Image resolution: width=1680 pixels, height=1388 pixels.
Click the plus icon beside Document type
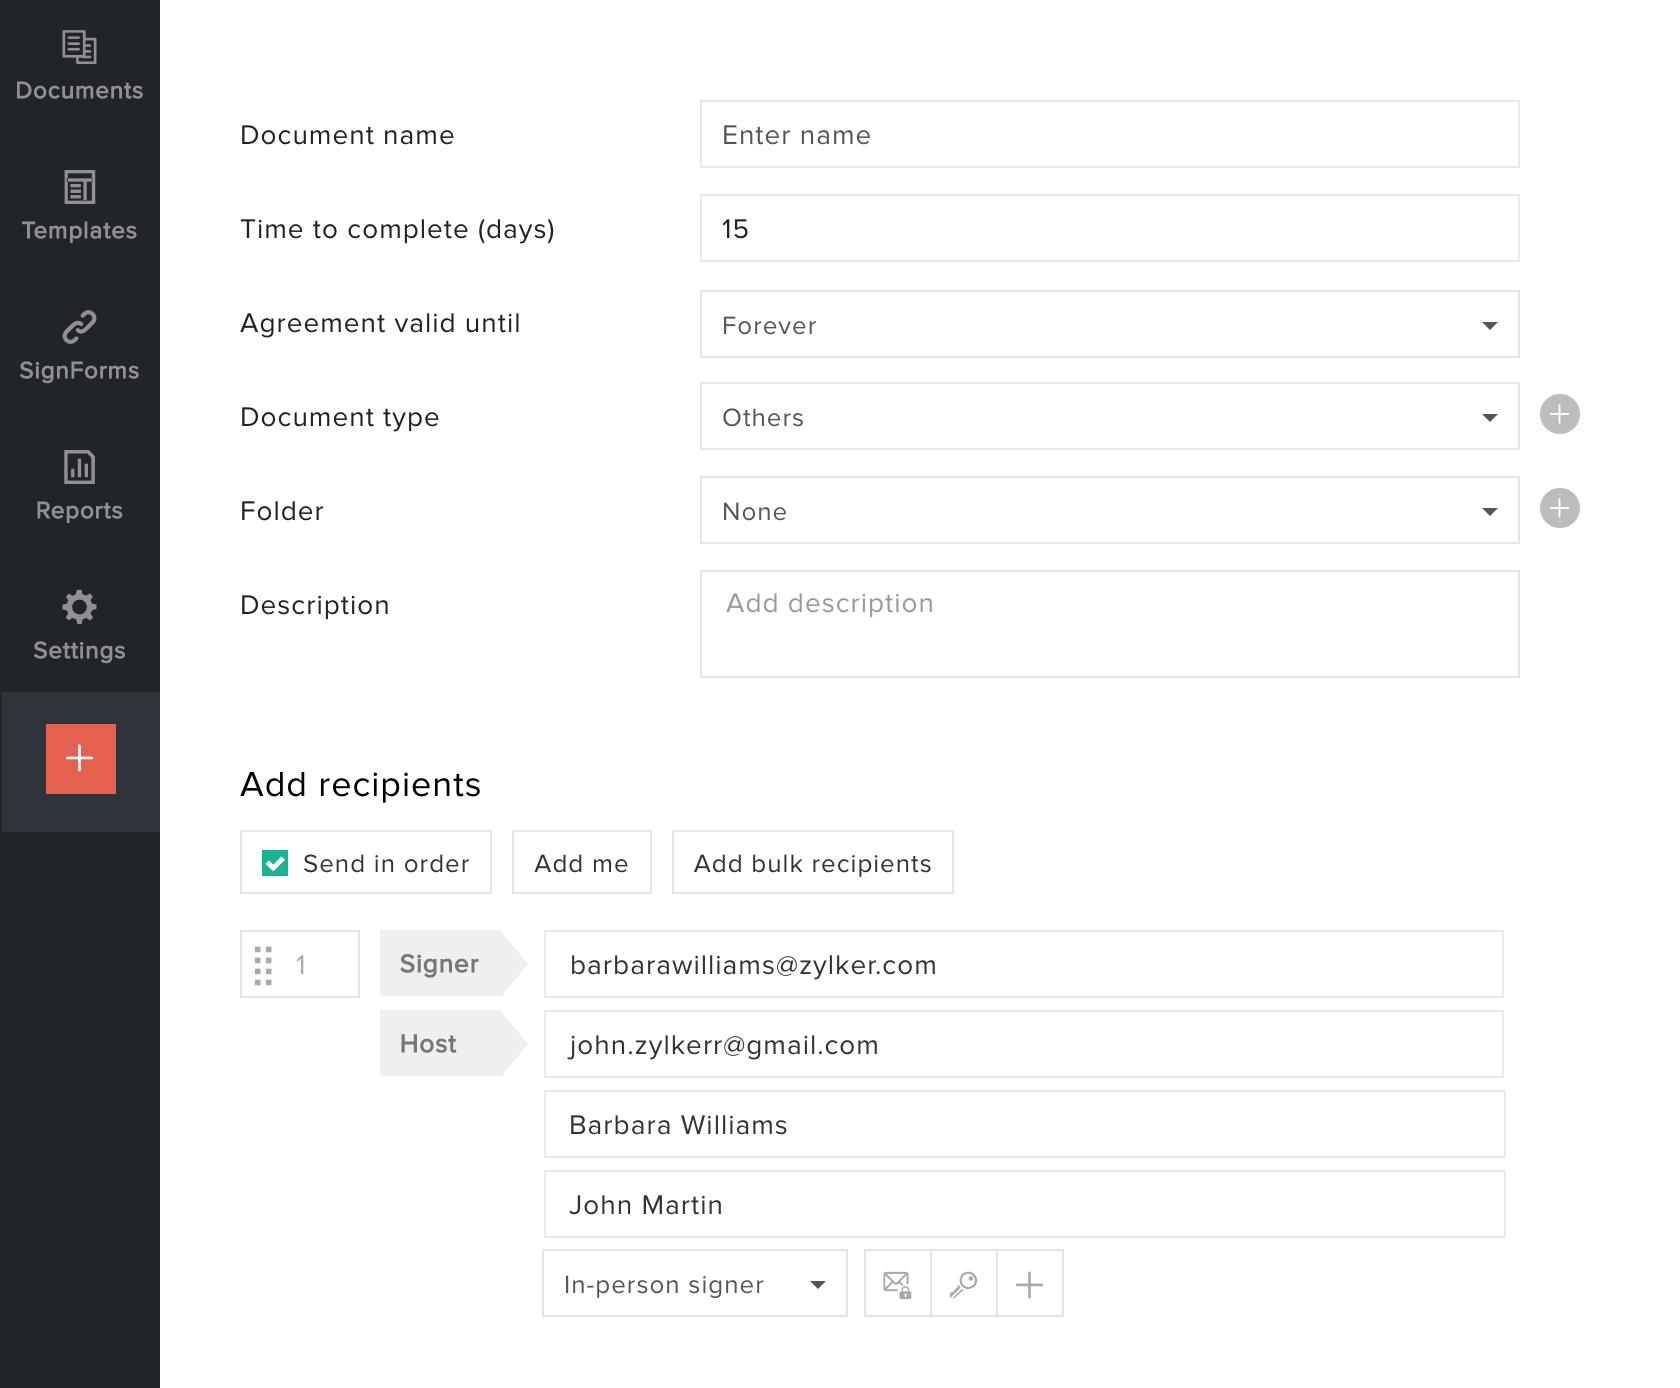pyautogui.click(x=1559, y=415)
